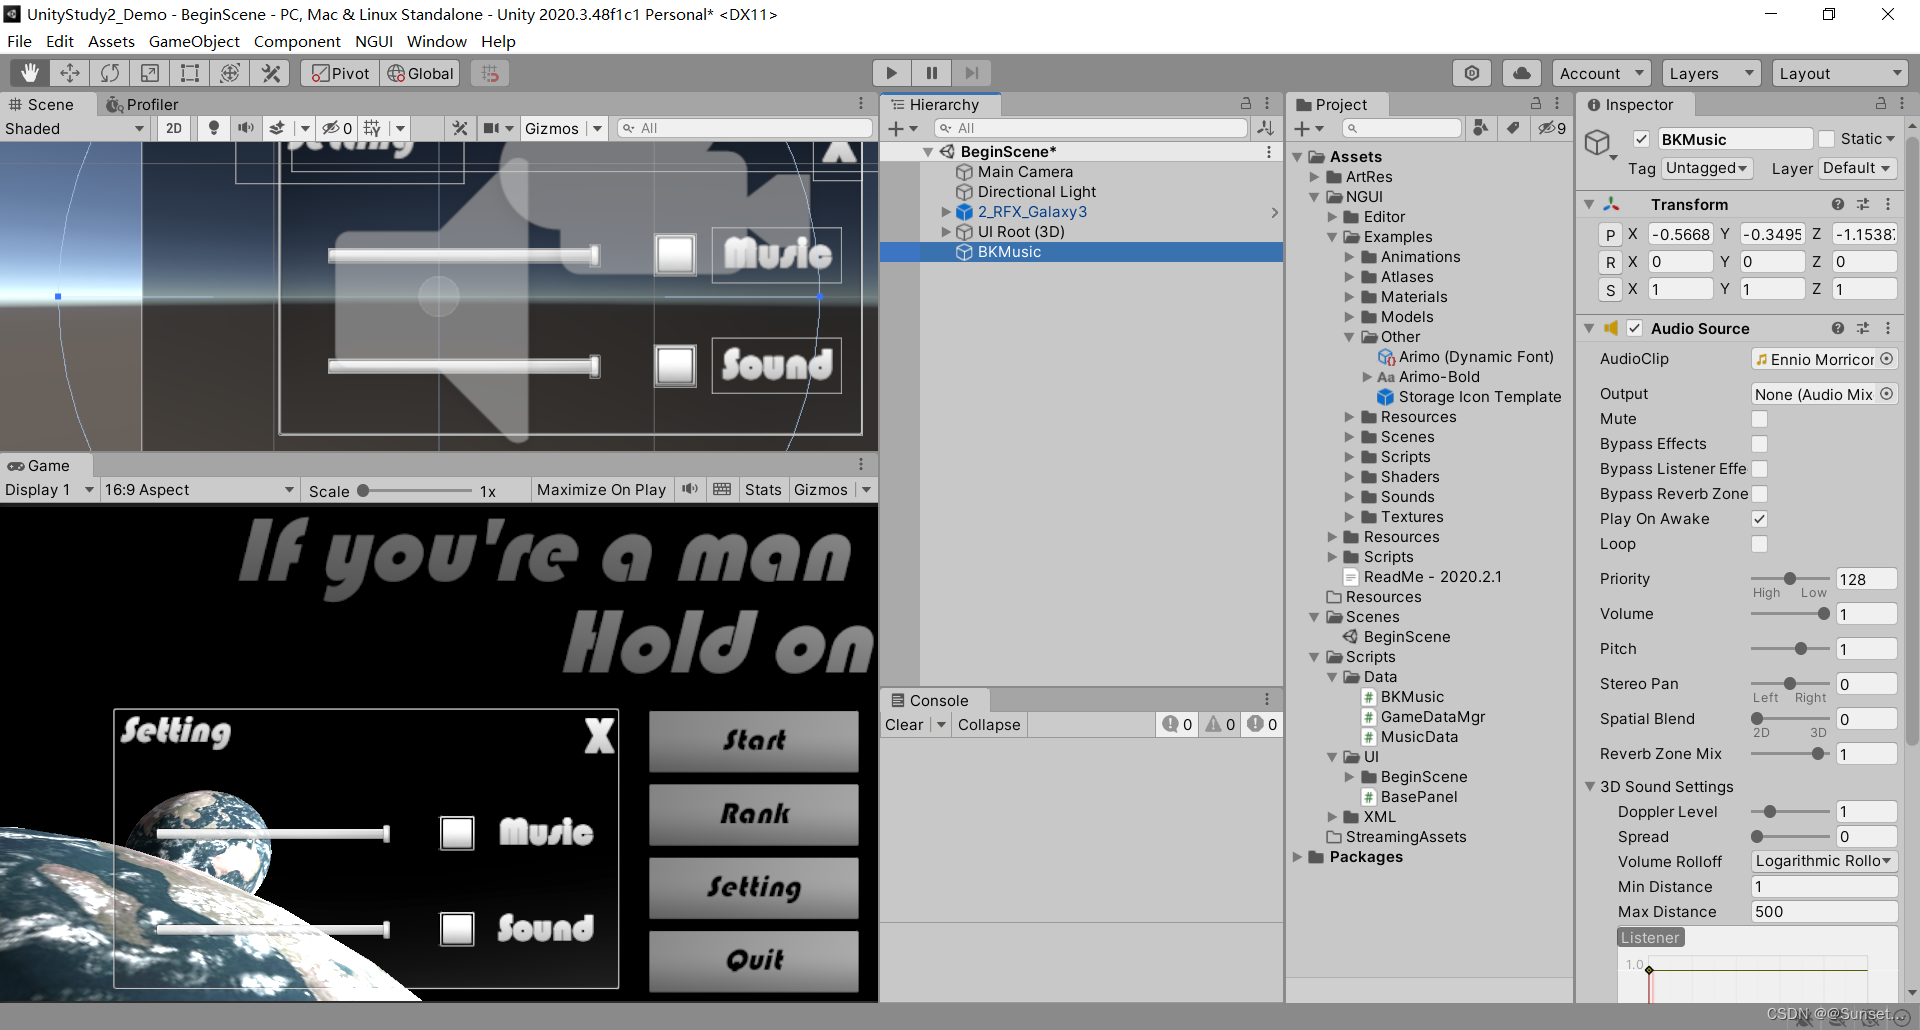This screenshot has height=1030, width=1920.
Task: Open the File menu
Action: [19, 41]
